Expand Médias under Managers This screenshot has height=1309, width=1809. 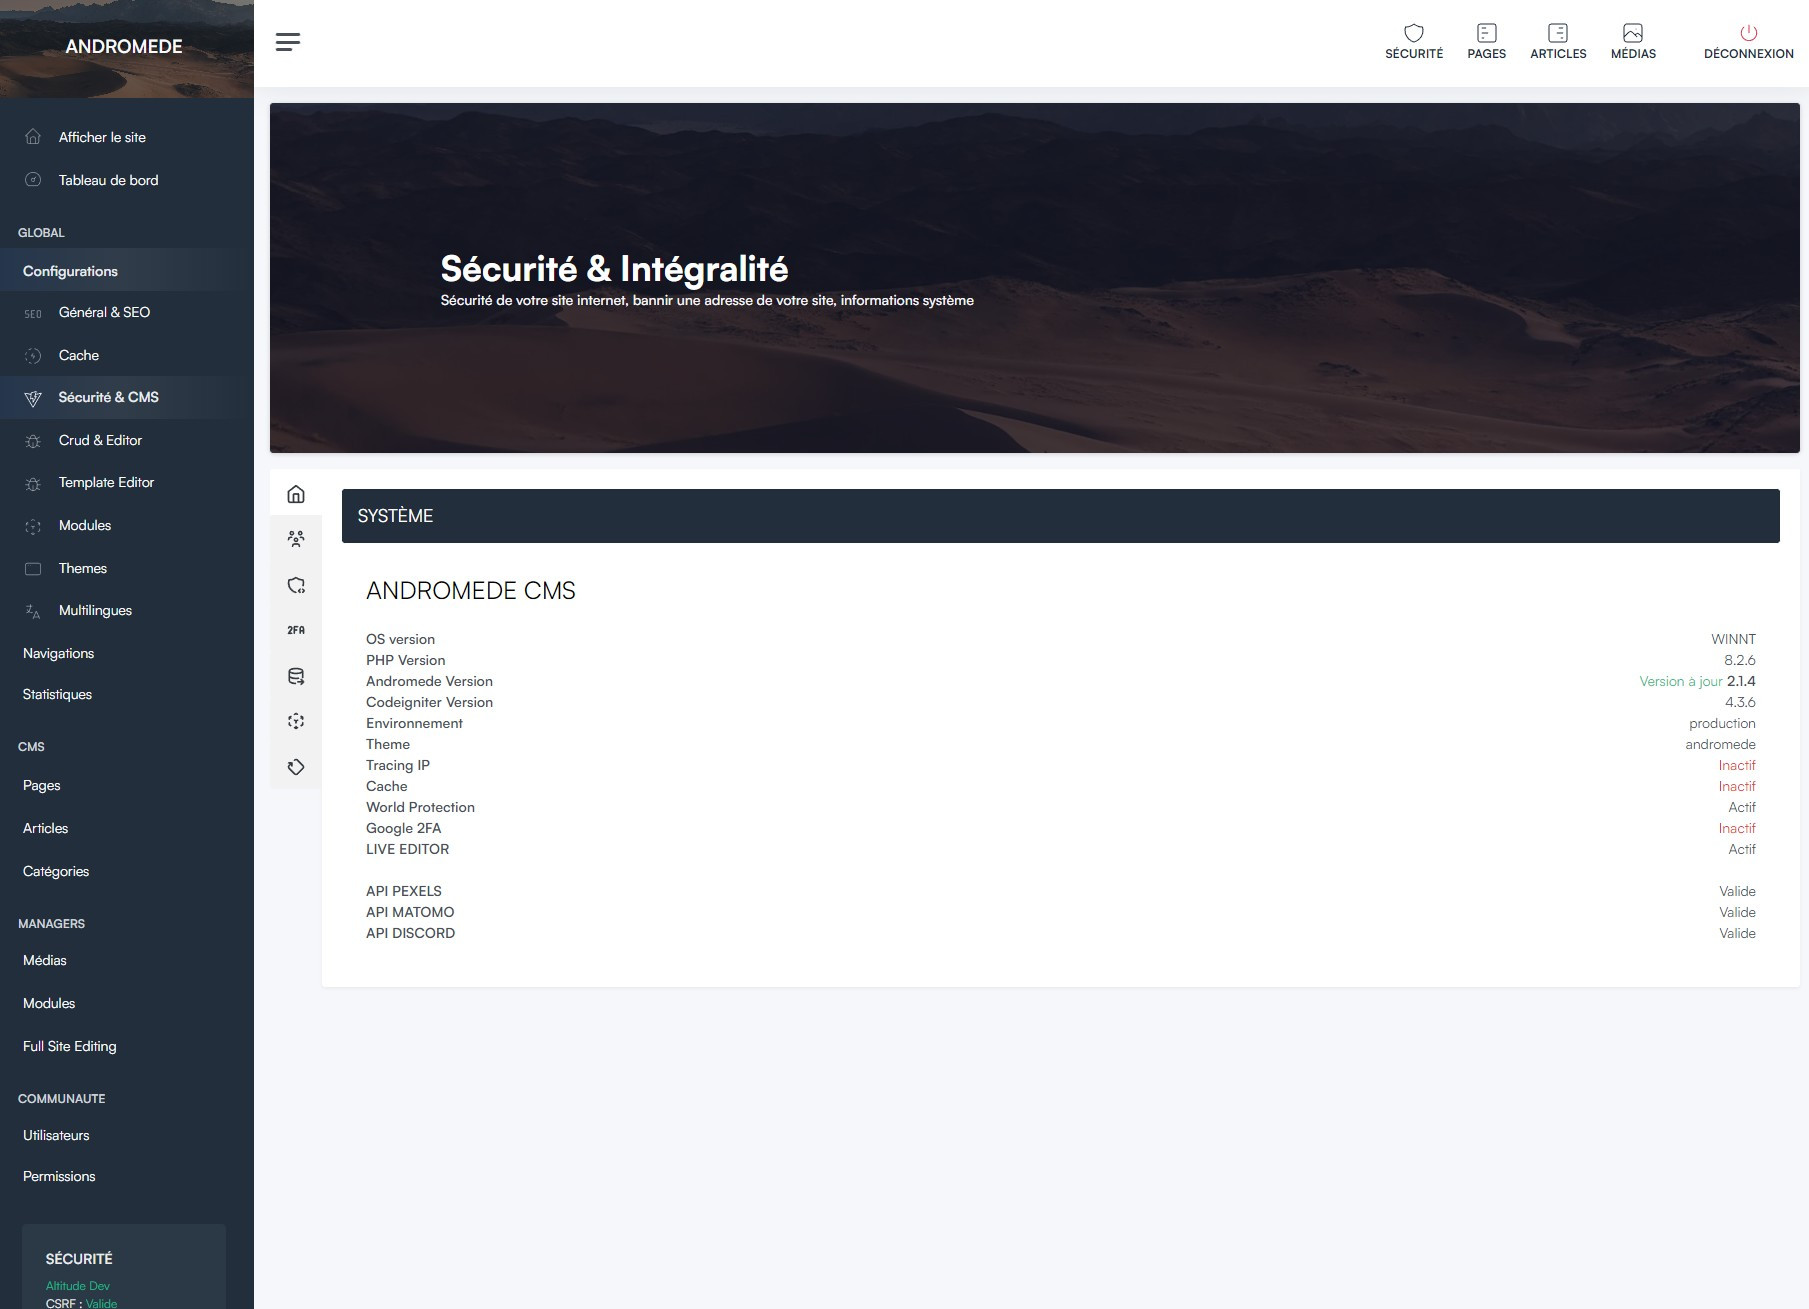45,960
